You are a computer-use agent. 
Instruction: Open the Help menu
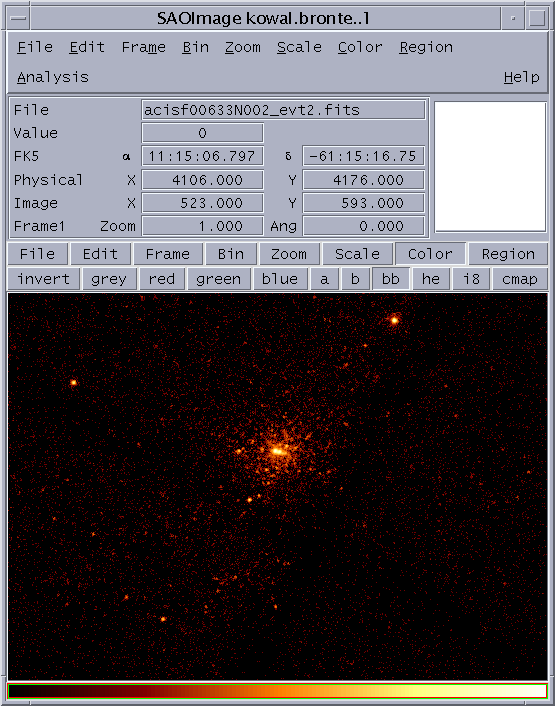pos(521,77)
